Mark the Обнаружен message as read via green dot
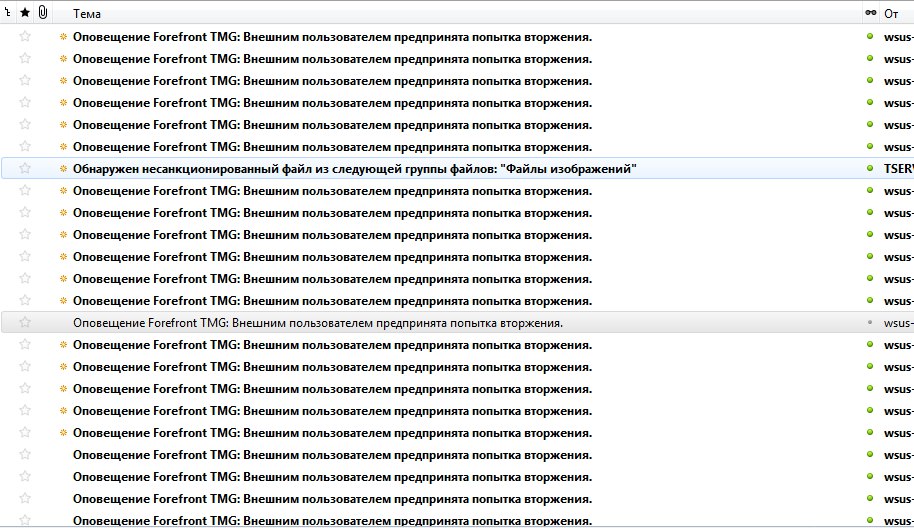Image resolution: width=914 pixels, height=528 pixels. (x=870, y=169)
